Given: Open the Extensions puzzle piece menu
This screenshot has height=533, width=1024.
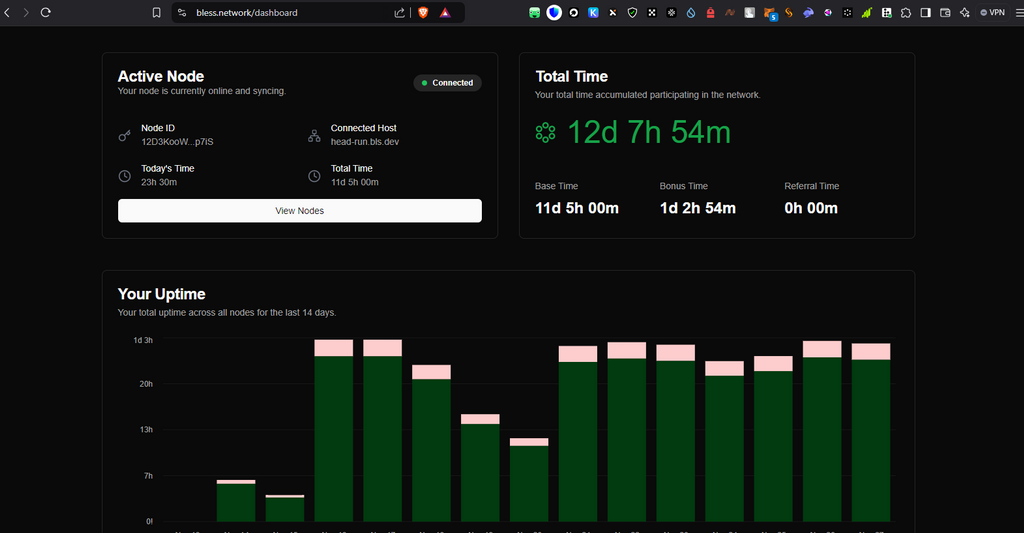Looking at the screenshot, I should point(906,12).
